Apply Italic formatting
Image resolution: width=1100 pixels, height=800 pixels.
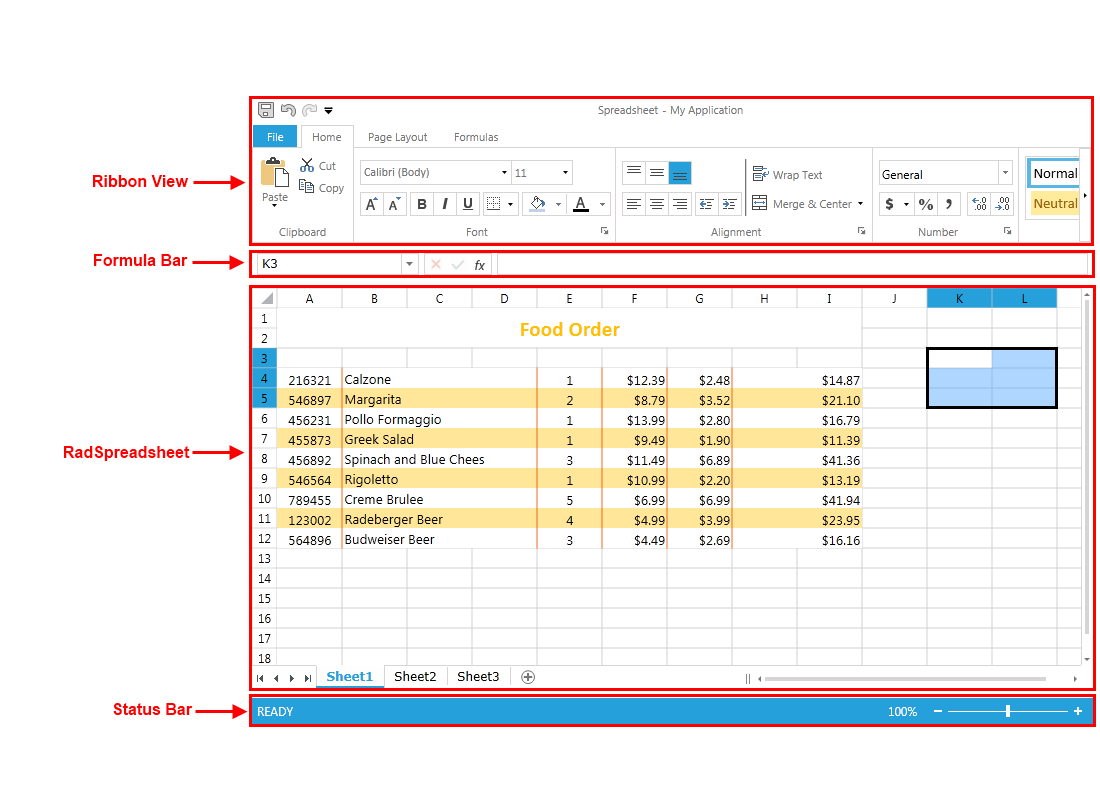pos(445,203)
